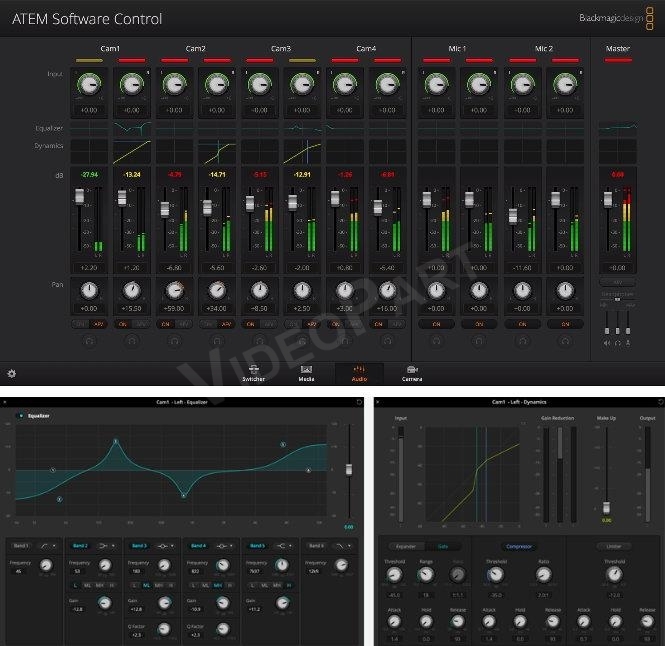The height and width of the screenshot is (646, 665).
Task: Toggle ON for Mic 2 right channel
Action: point(565,324)
